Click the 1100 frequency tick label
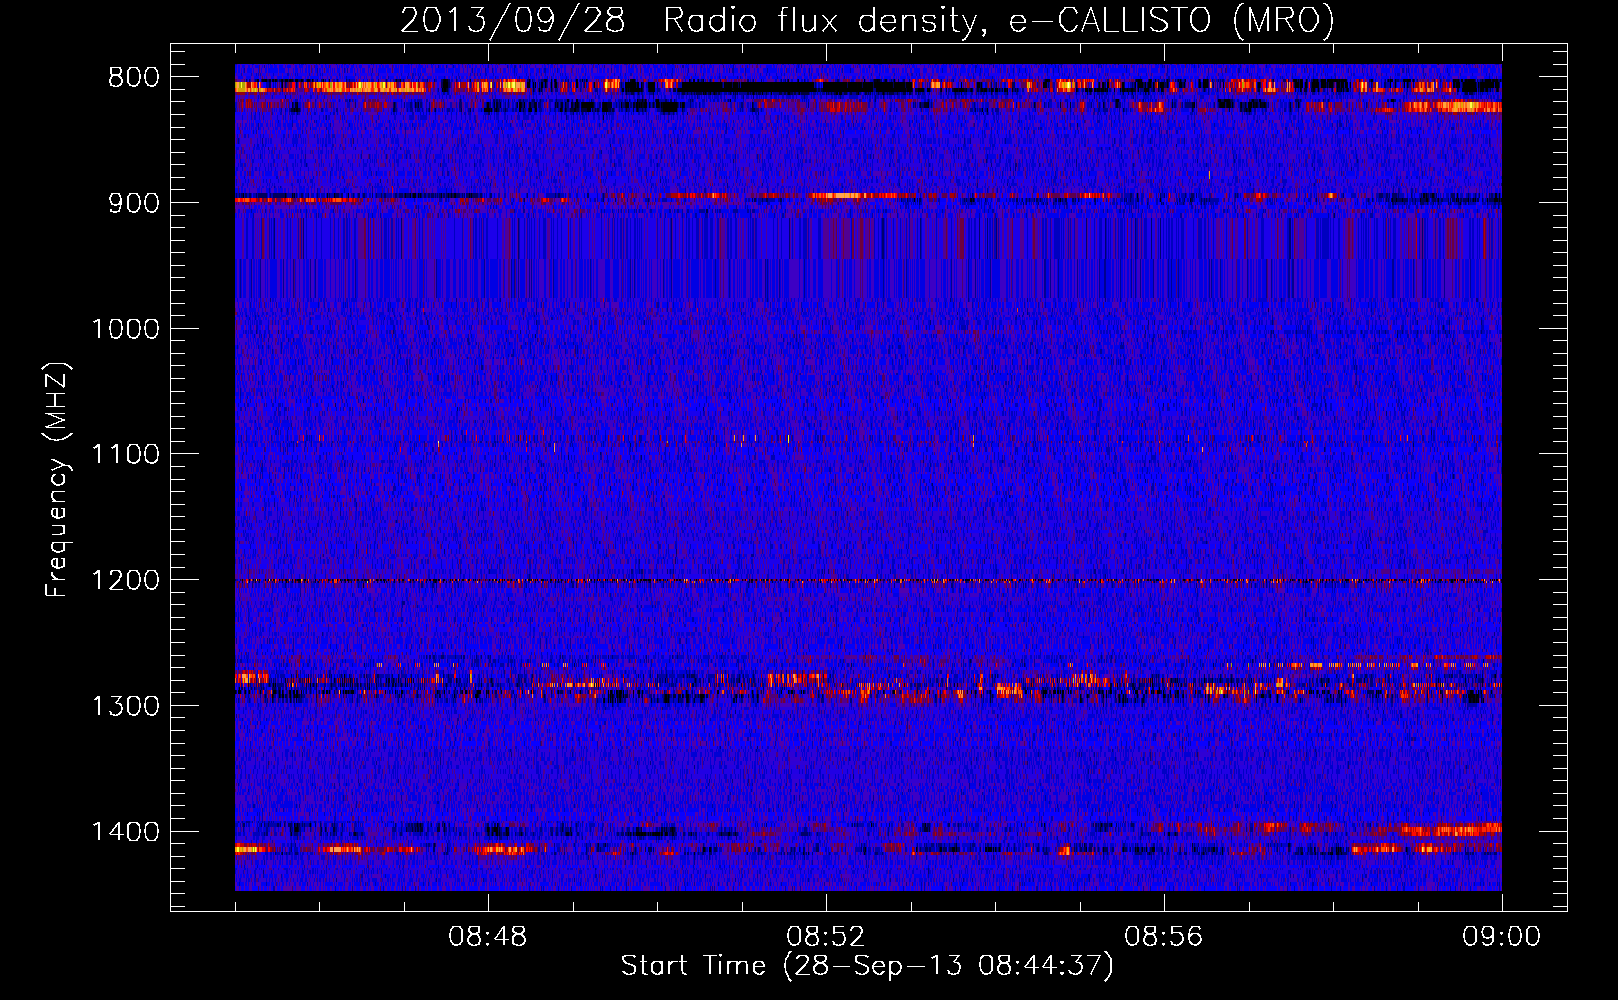This screenshot has width=1618, height=1000. tap(125, 455)
